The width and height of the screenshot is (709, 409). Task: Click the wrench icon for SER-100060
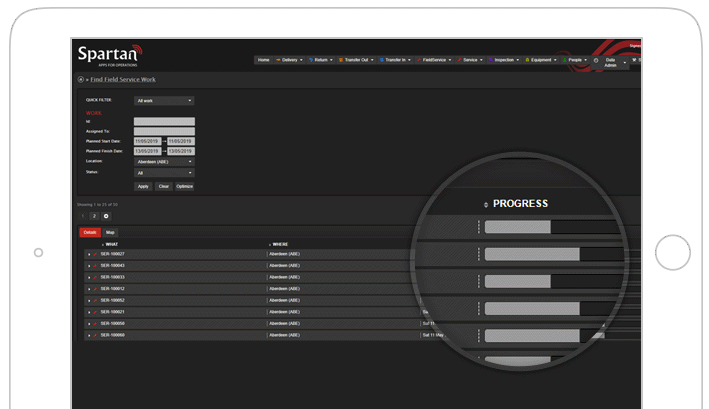pyautogui.click(x=95, y=336)
